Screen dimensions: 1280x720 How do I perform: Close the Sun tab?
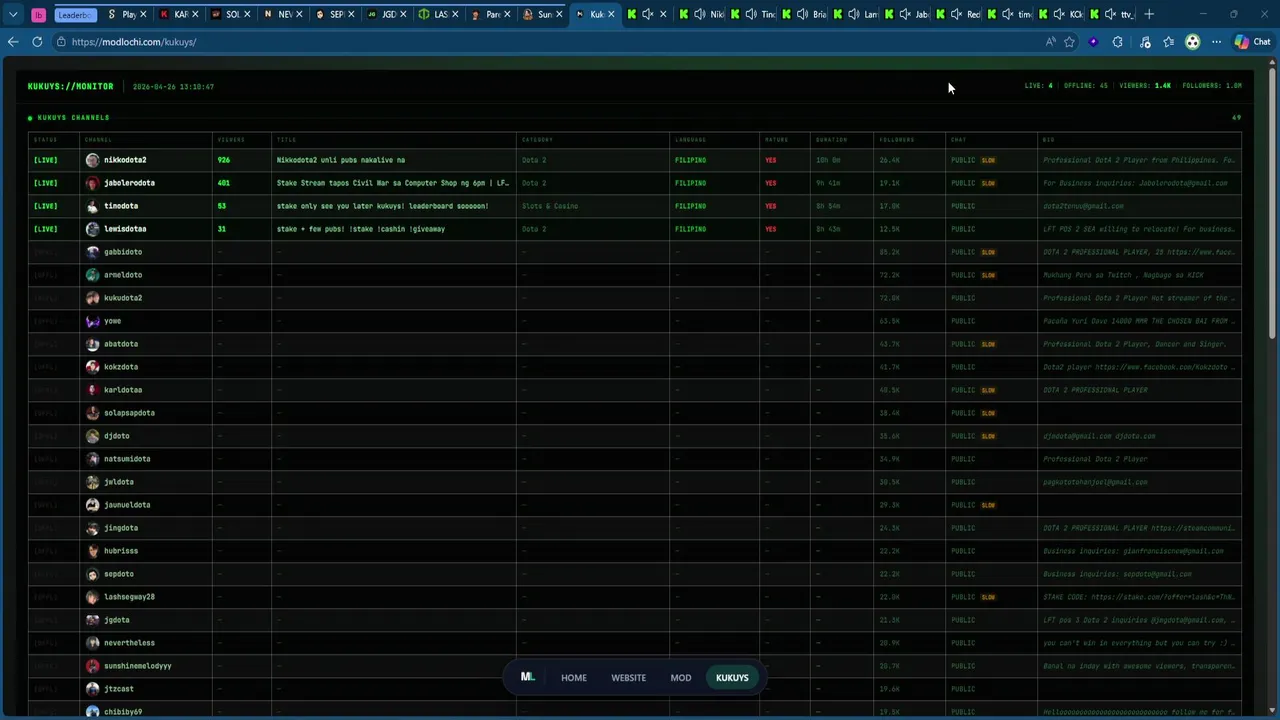(x=558, y=14)
